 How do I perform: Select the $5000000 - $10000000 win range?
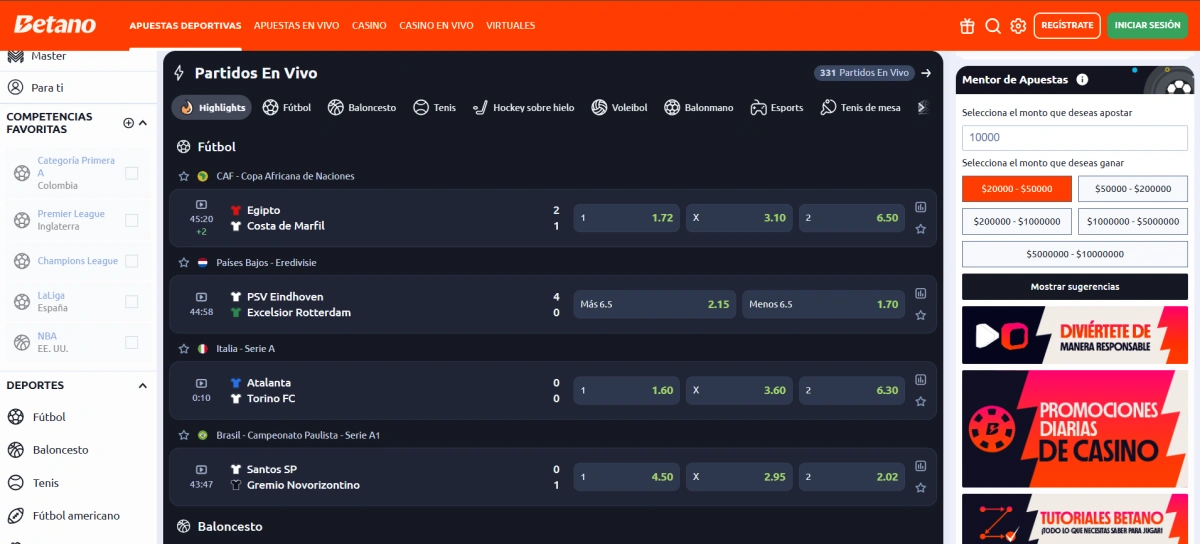1075,254
